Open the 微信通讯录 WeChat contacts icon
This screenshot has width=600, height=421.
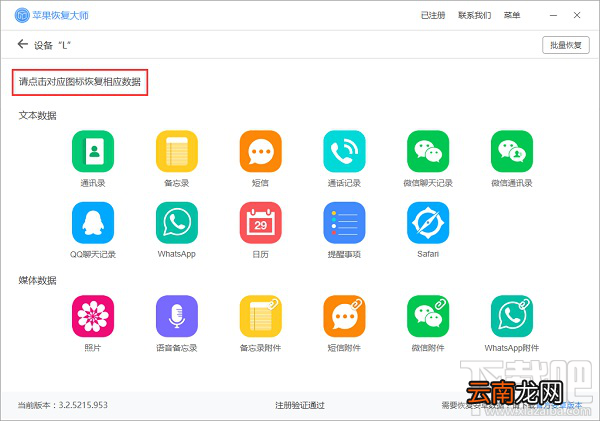click(x=512, y=152)
